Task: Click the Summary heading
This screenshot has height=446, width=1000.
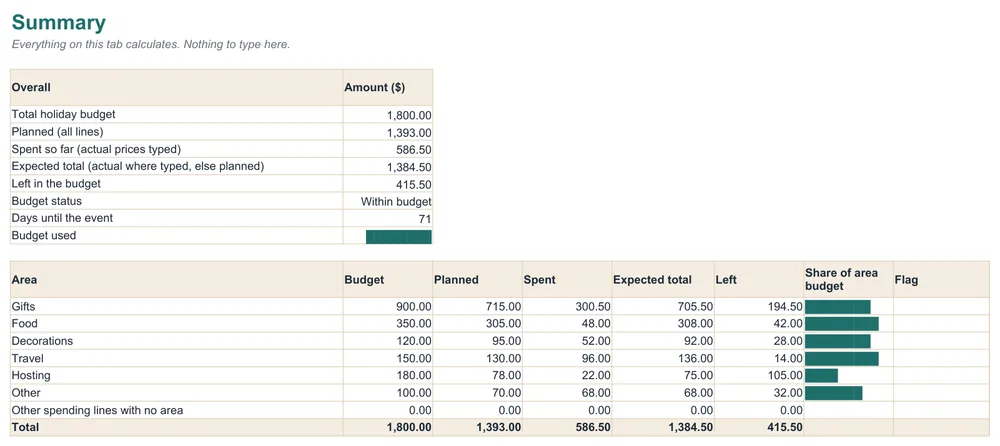Action: pos(59,22)
